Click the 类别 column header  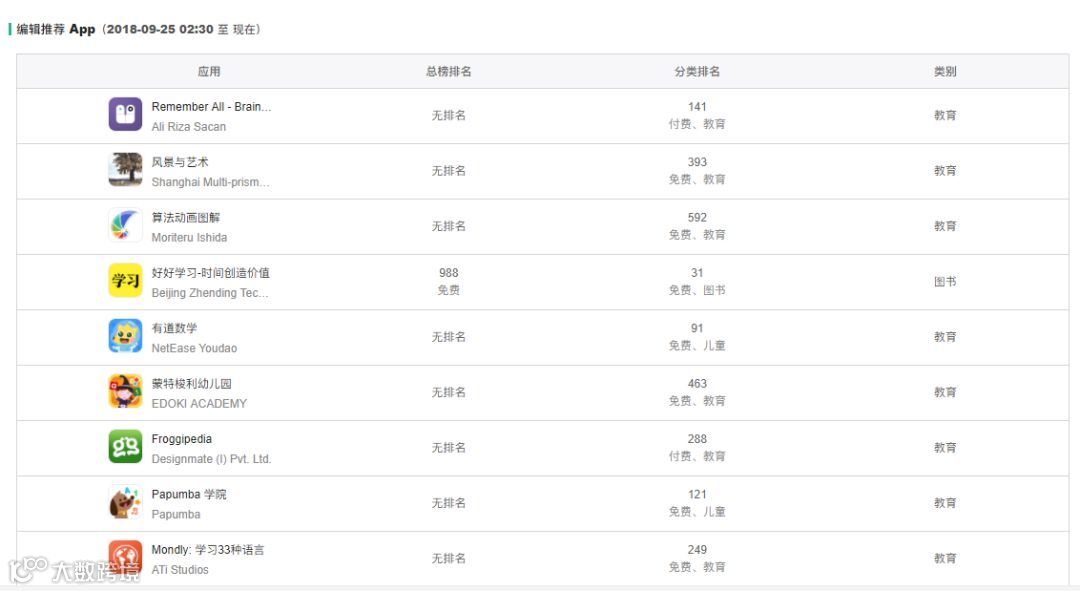pyautogui.click(x=945, y=72)
